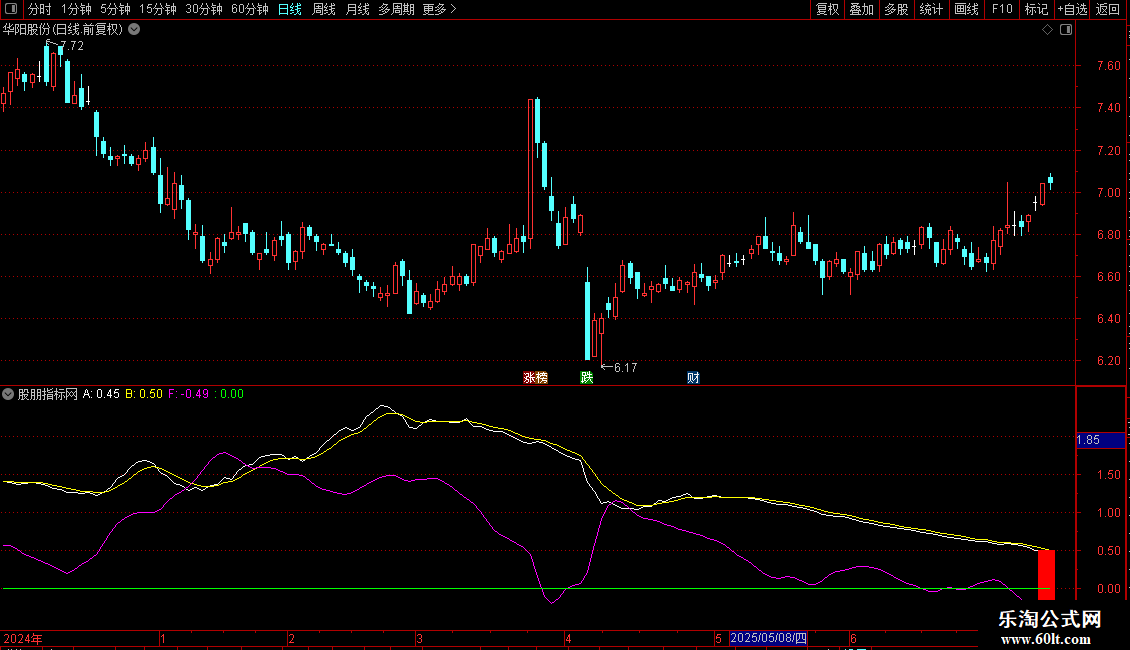Click the 2025/05/08 date marker on timeline

[768, 638]
